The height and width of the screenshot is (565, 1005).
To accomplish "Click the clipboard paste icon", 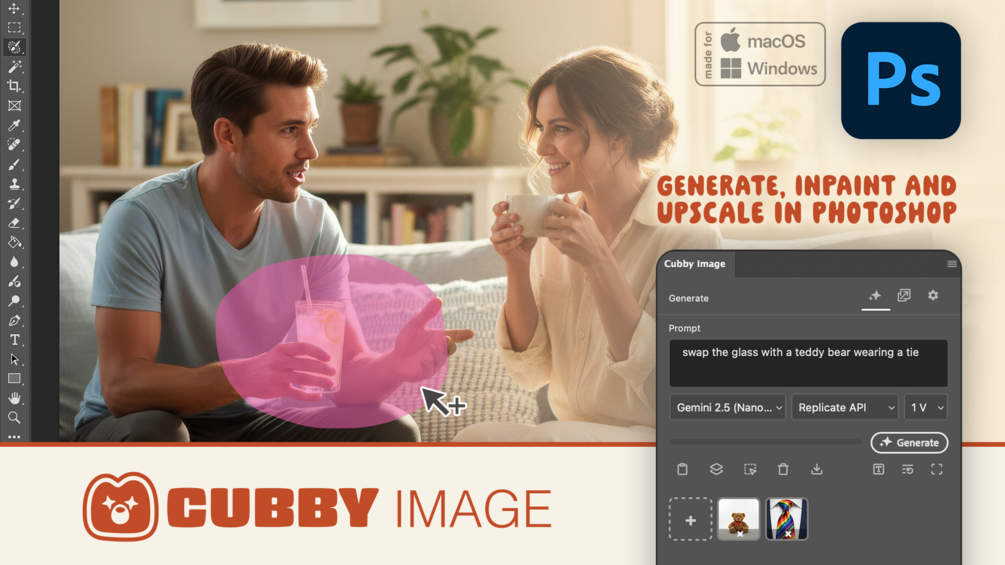I will [683, 469].
